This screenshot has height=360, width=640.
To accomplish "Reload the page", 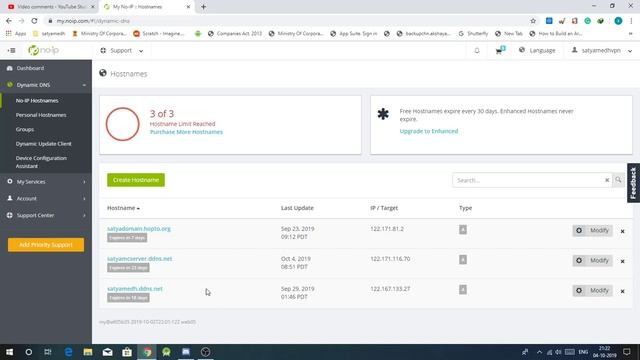I will tap(34, 21).
